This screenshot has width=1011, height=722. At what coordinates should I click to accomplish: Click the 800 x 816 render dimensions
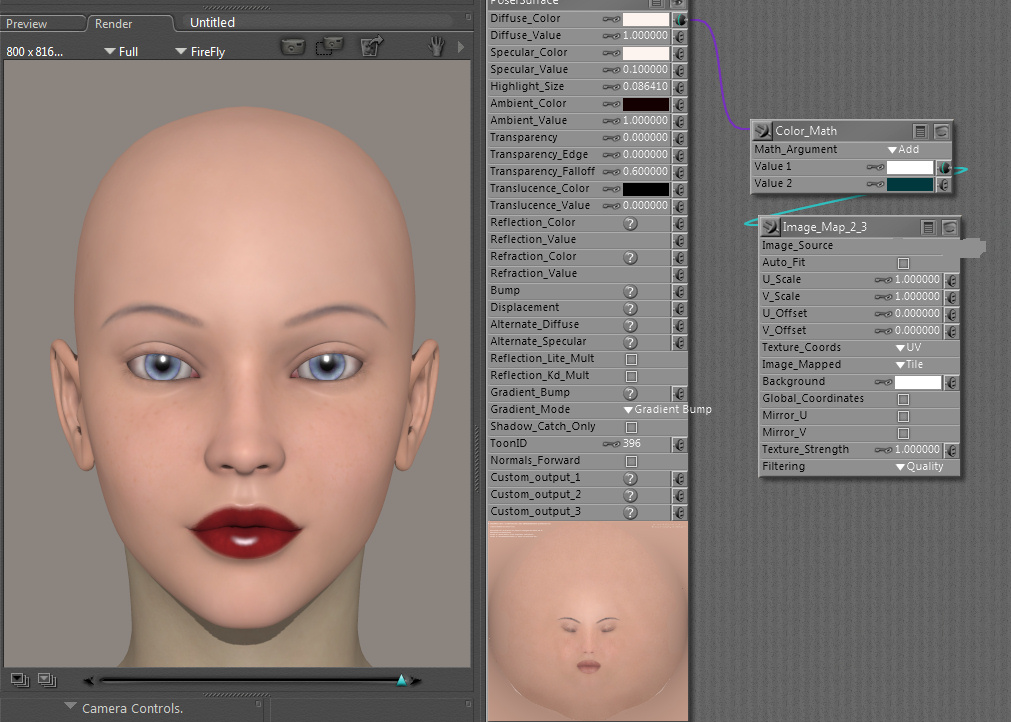pyautogui.click(x=35, y=51)
